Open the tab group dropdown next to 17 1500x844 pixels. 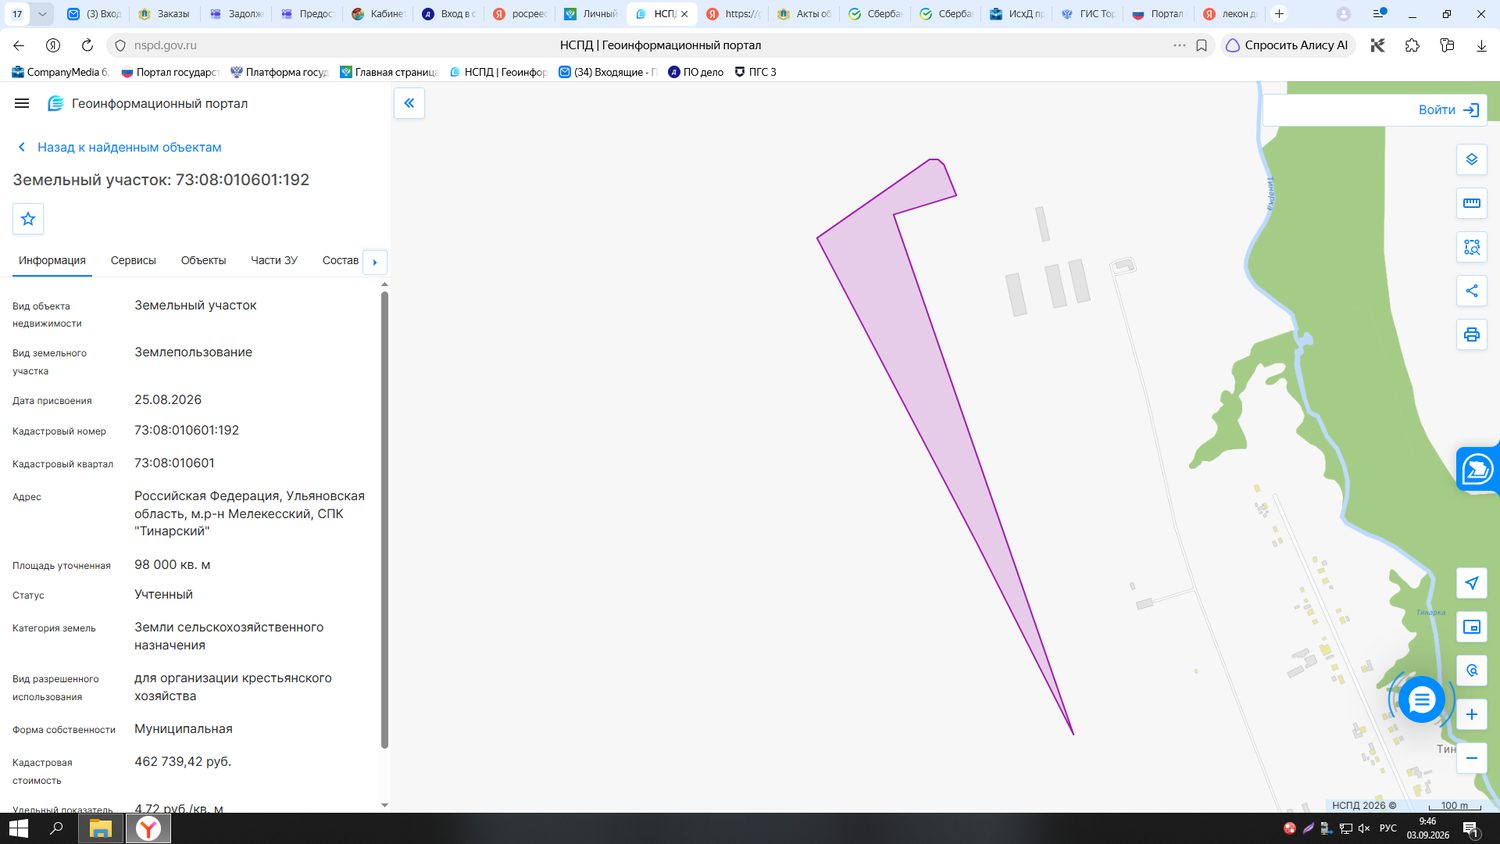tap(42, 14)
